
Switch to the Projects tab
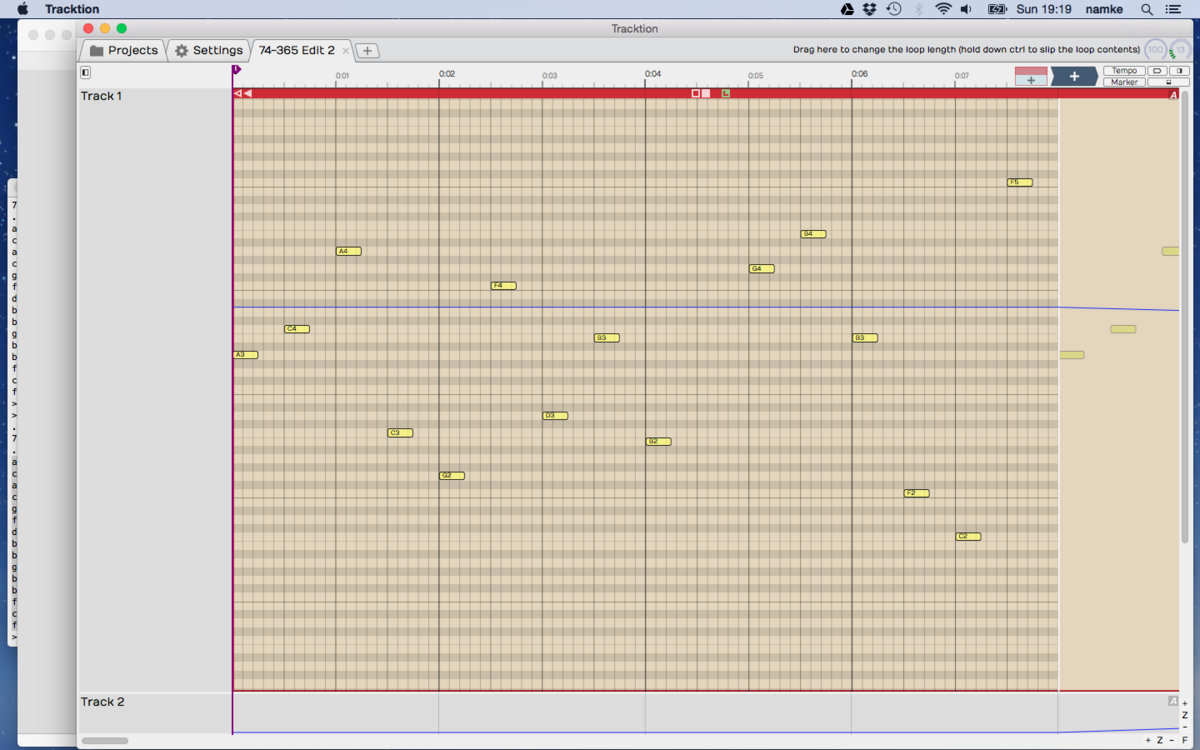(124, 50)
